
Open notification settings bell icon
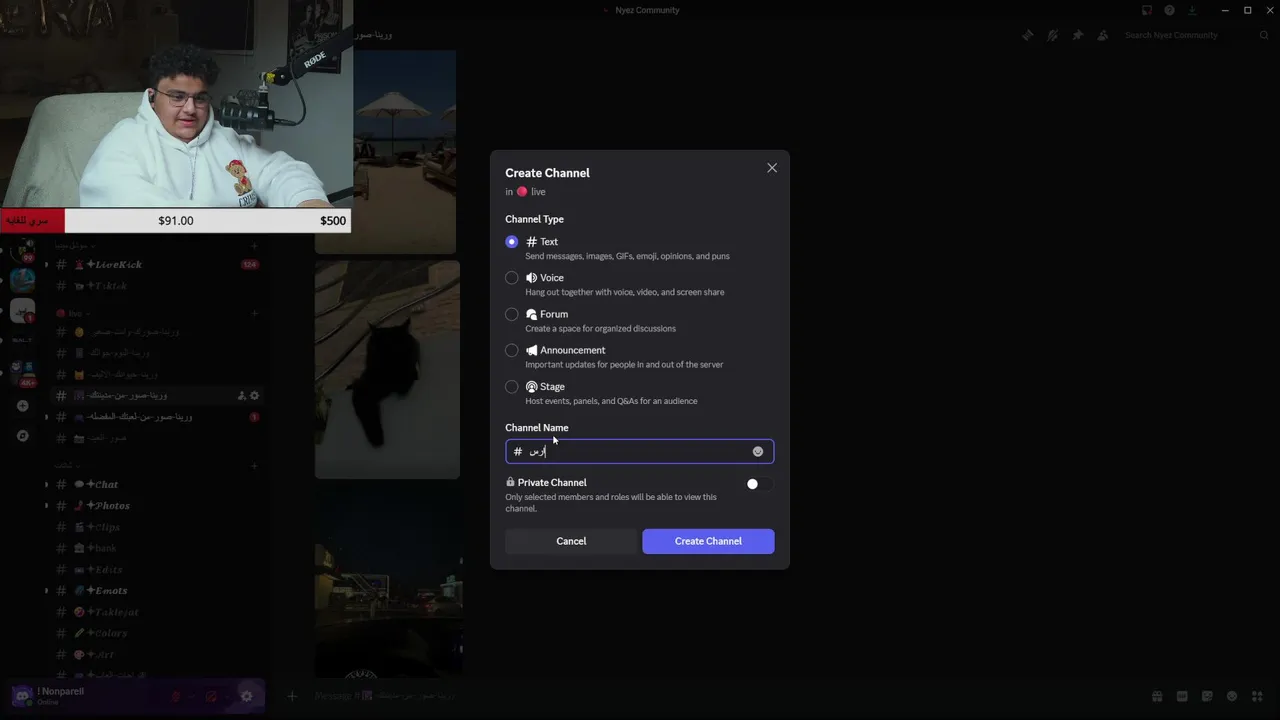[x=1052, y=35]
